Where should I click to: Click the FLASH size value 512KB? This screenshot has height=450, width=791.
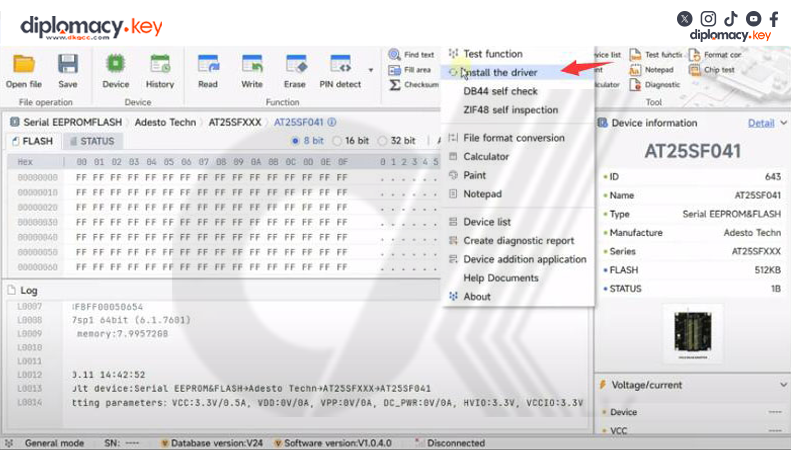pos(767,270)
